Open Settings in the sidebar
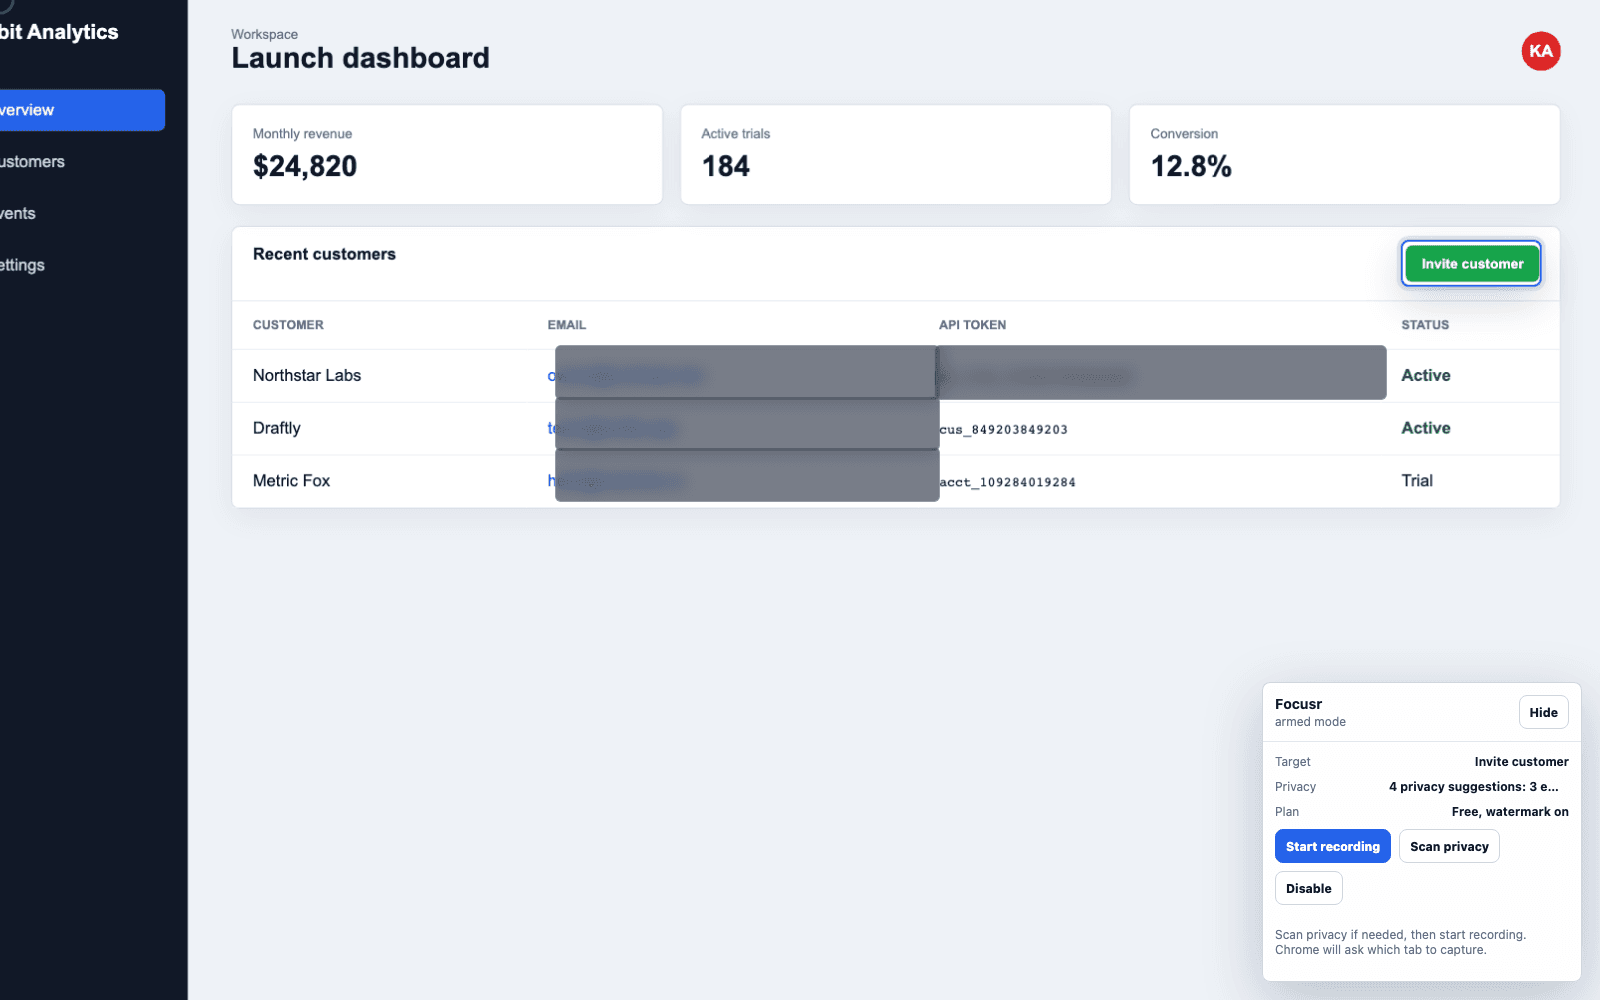The image size is (1600, 1000). [22, 265]
